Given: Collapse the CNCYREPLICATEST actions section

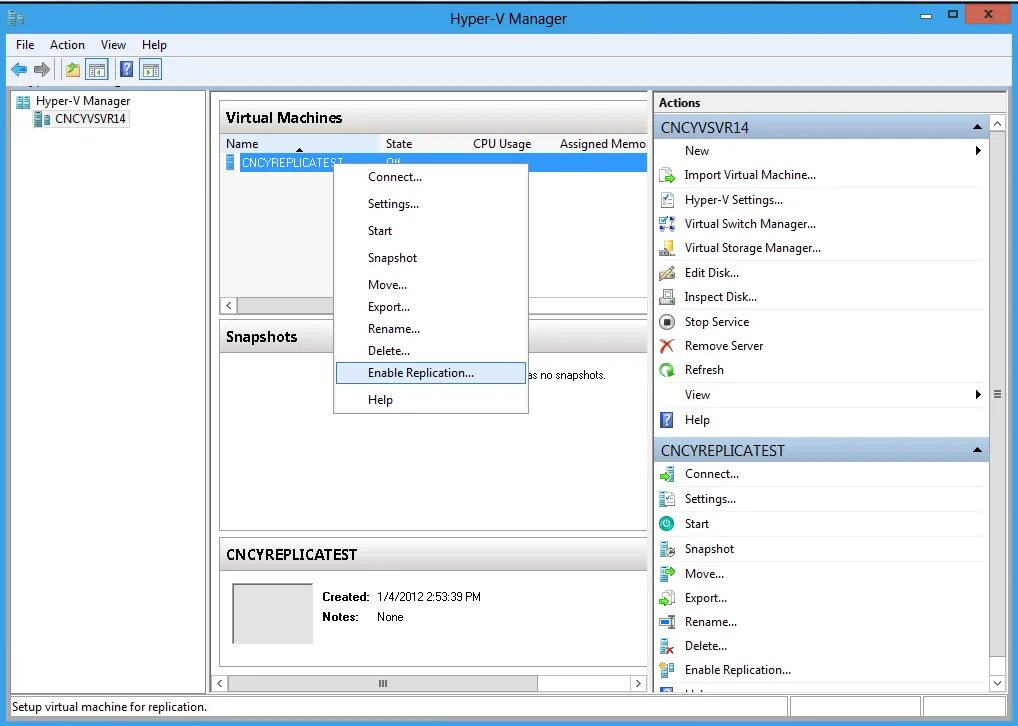Looking at the screenshot, I should point(977,450).
